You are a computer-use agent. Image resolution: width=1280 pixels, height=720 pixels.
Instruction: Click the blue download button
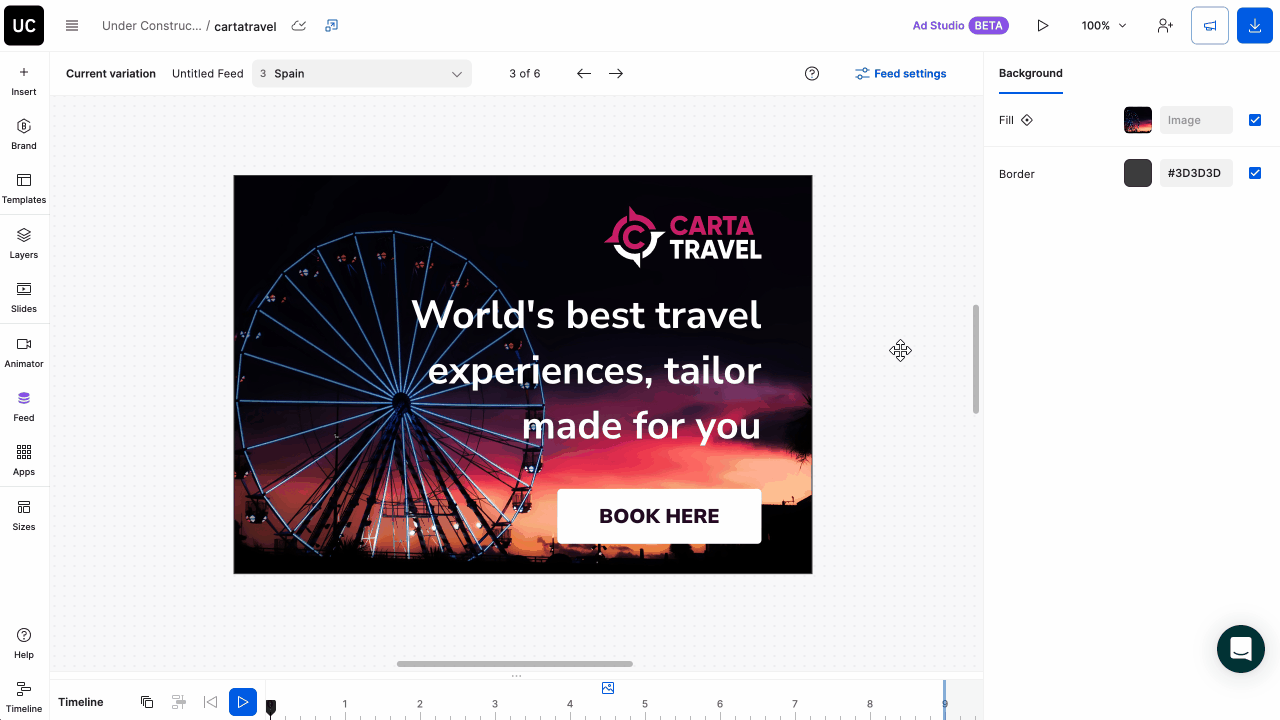tap(1255, 26)
